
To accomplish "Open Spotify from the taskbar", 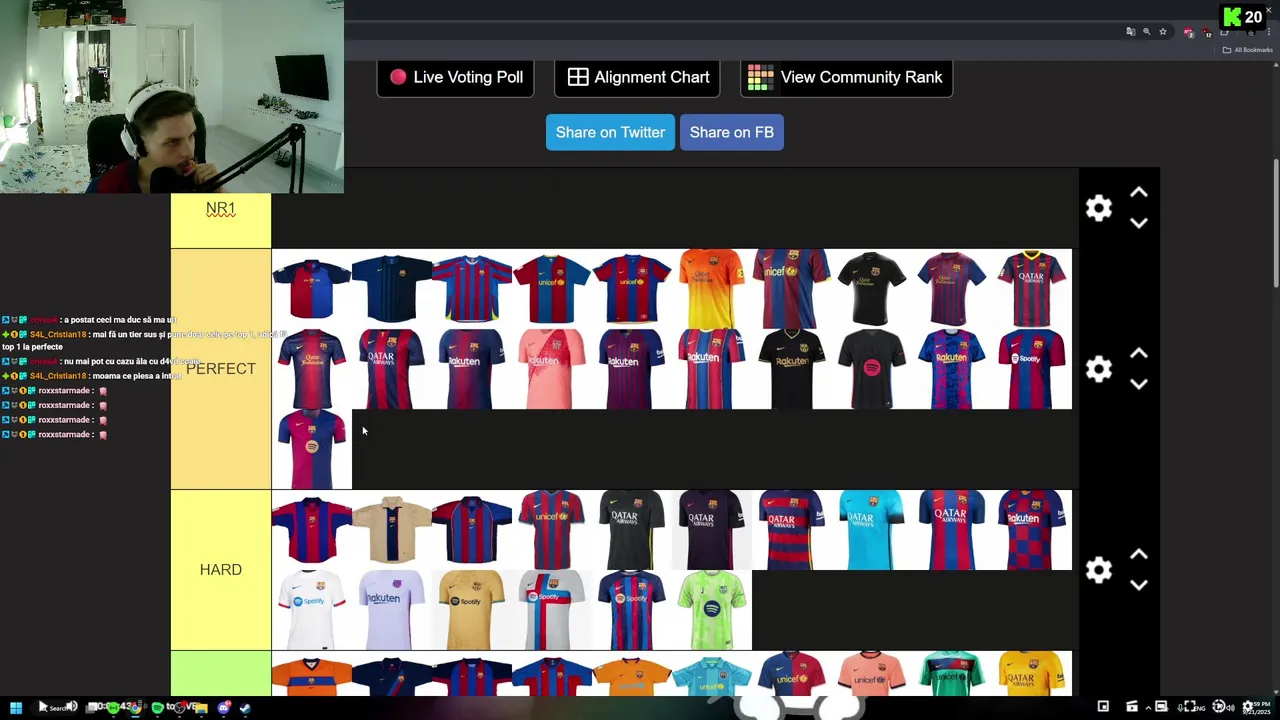I will pyautogui.click(x=157, y=708).
